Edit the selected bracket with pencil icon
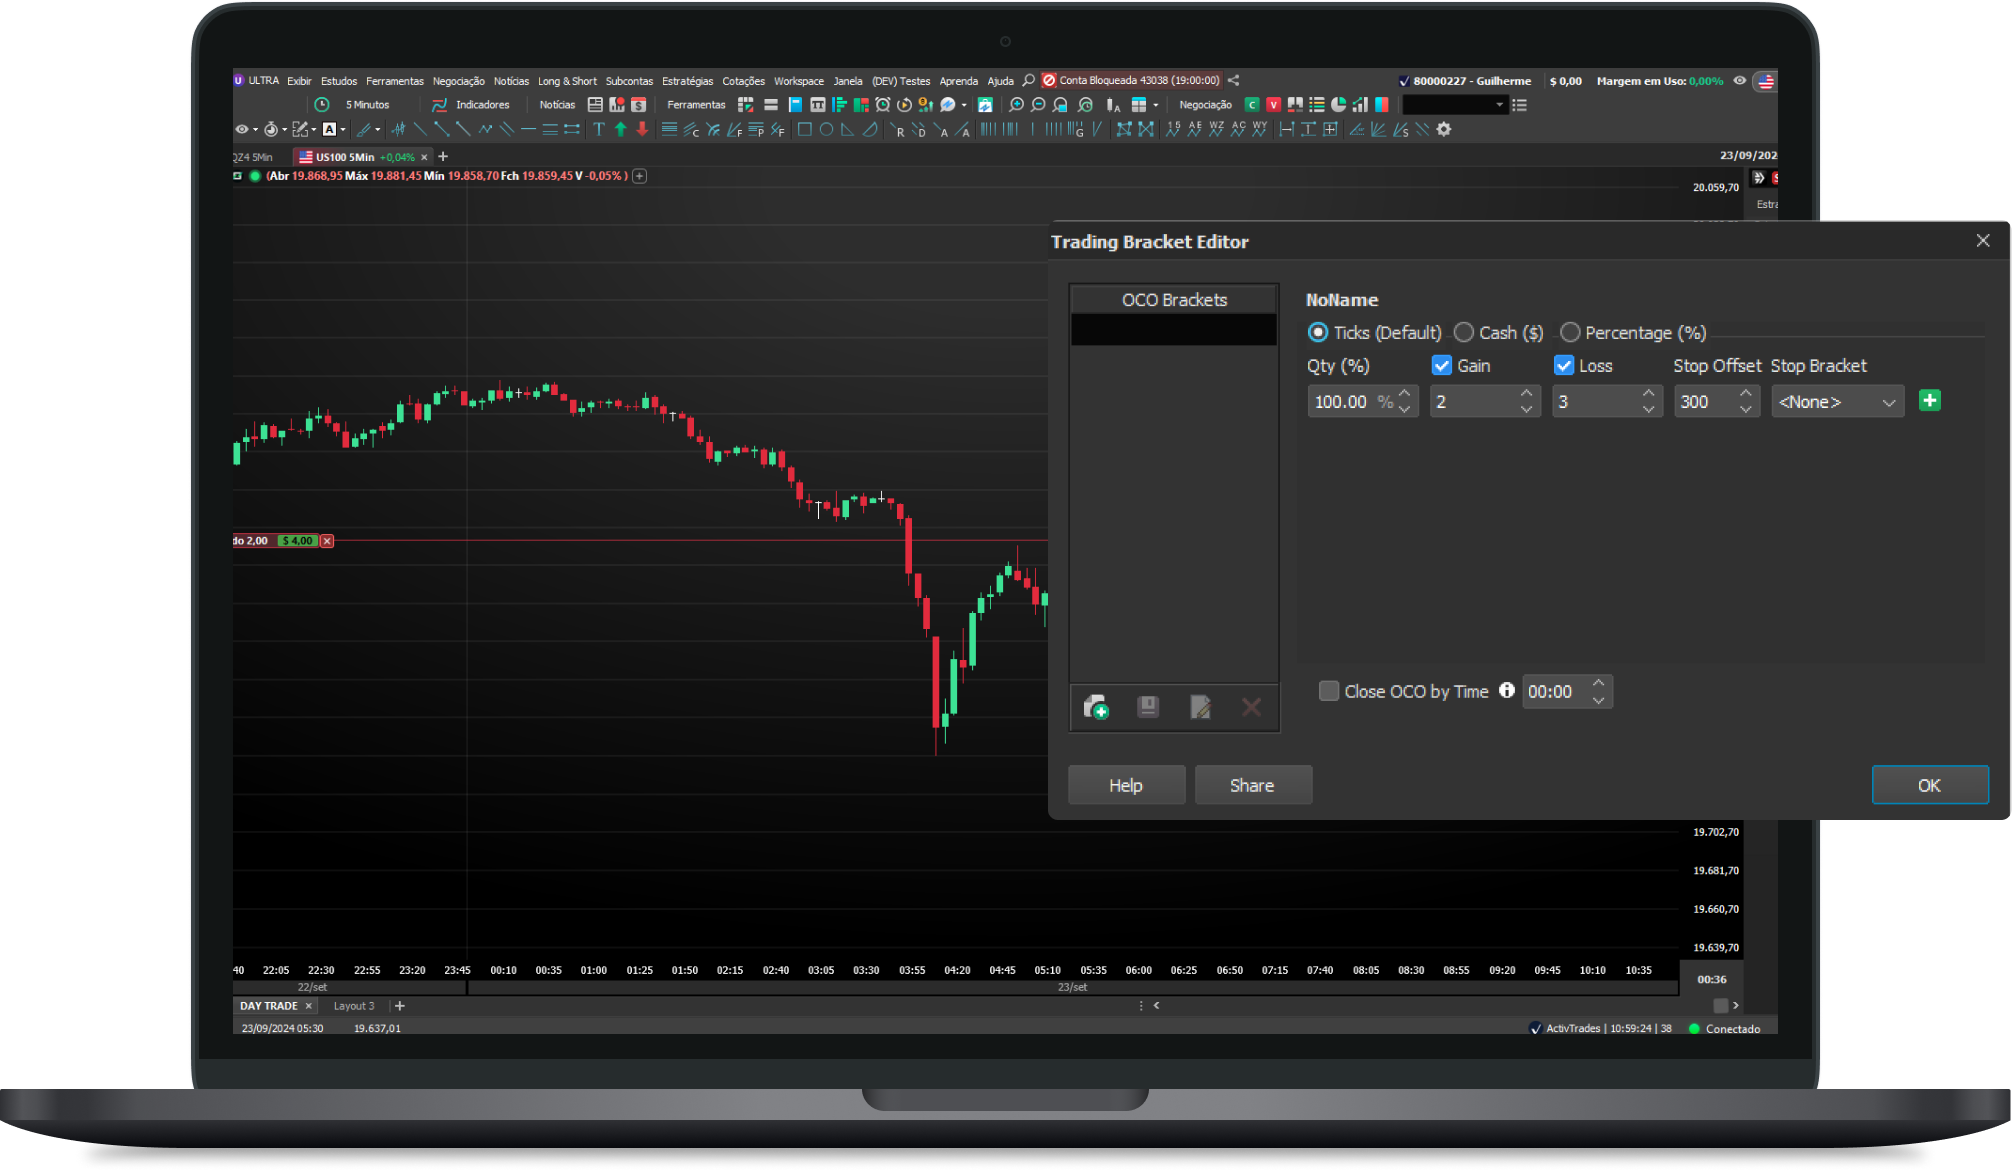This screenshot has height=1171, width=2012. (x=1200, y=708)
